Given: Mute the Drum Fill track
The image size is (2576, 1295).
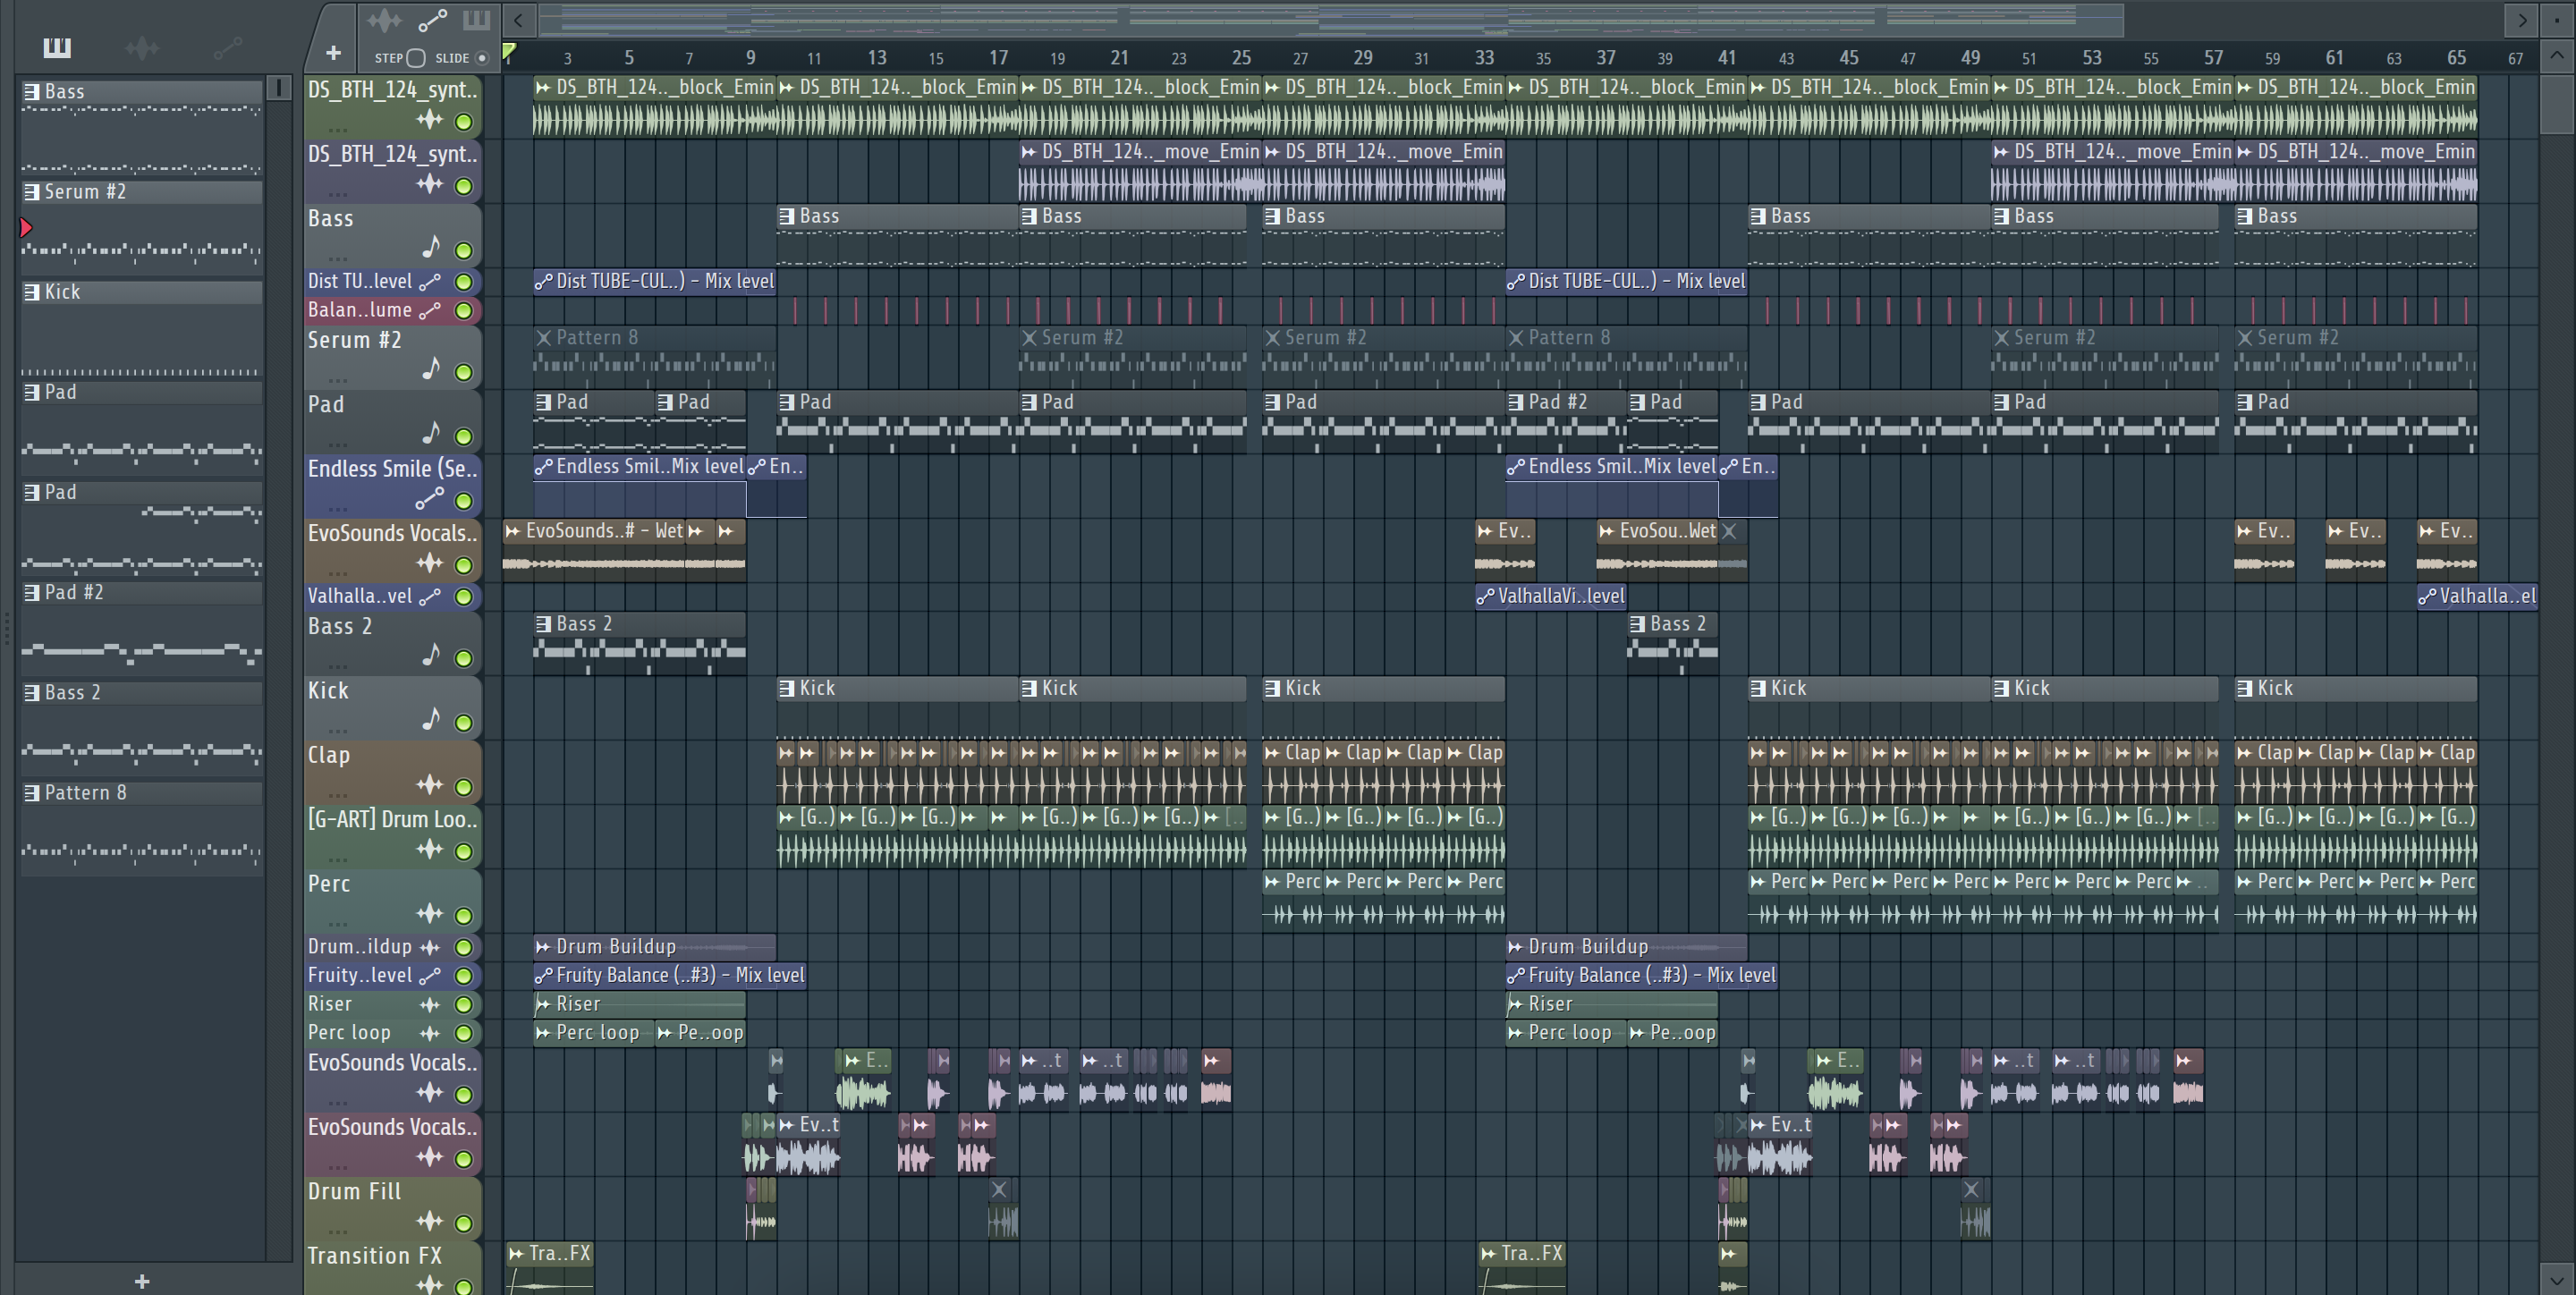Looking at the screenshot, I should point(464,1223).
